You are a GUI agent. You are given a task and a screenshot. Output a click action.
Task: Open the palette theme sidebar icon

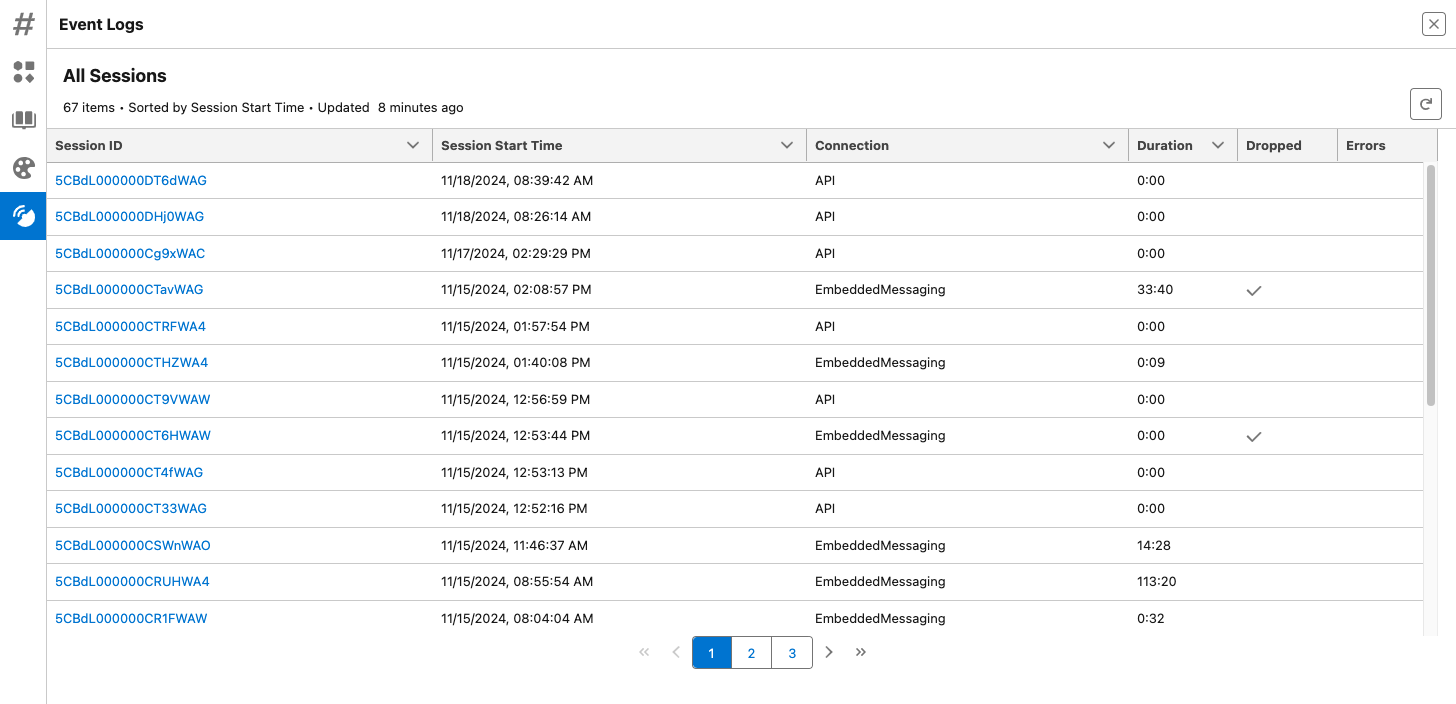pos(23,168)
